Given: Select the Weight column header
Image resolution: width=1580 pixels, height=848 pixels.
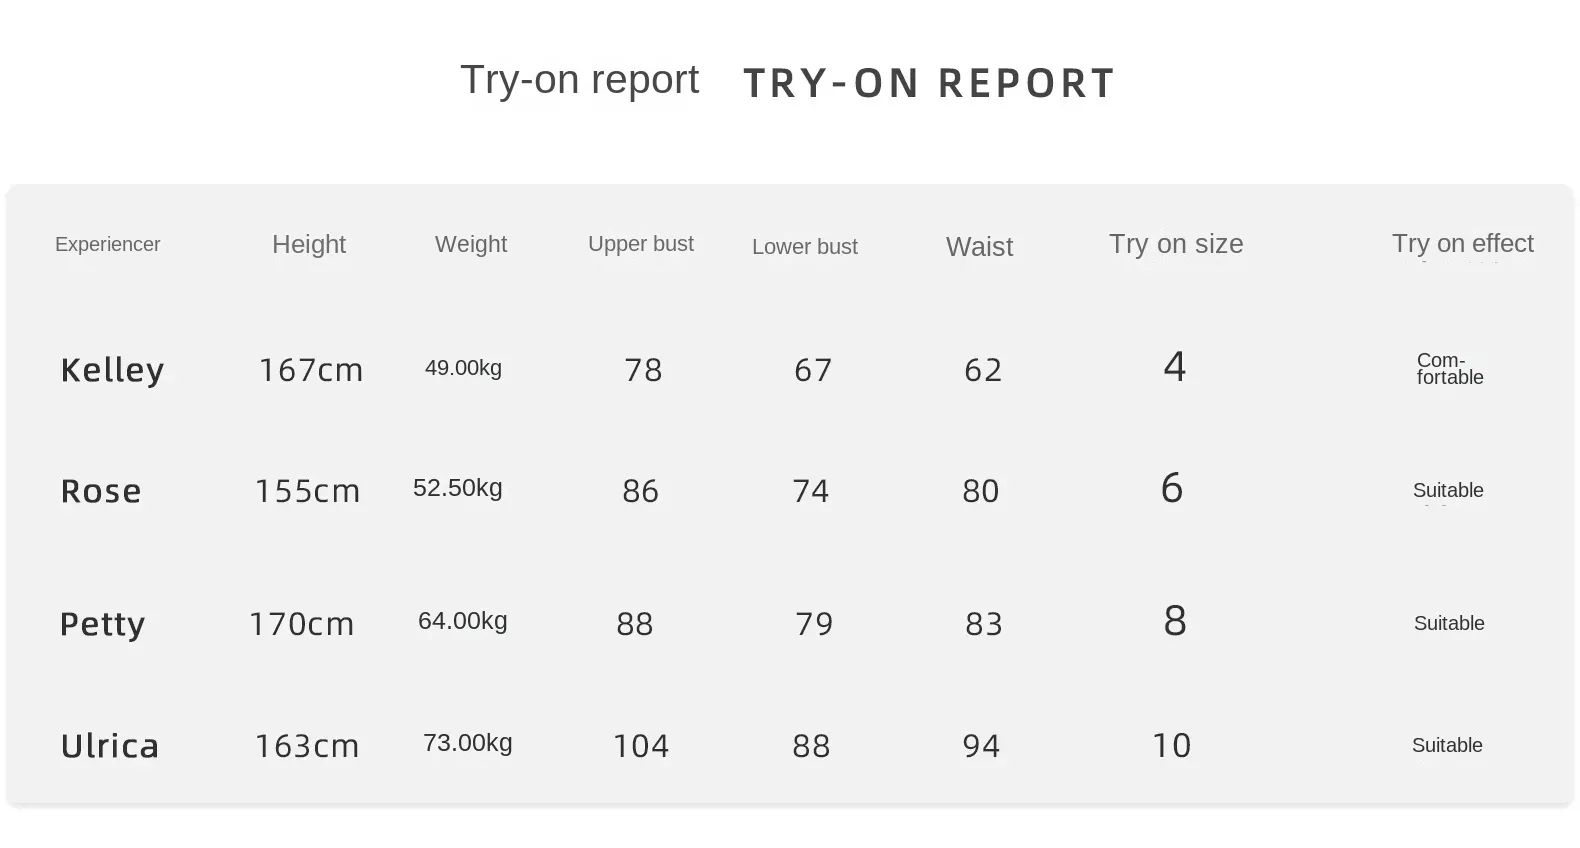Looking at the screenshot, I should pyautogui.click(x=470, y=245).
